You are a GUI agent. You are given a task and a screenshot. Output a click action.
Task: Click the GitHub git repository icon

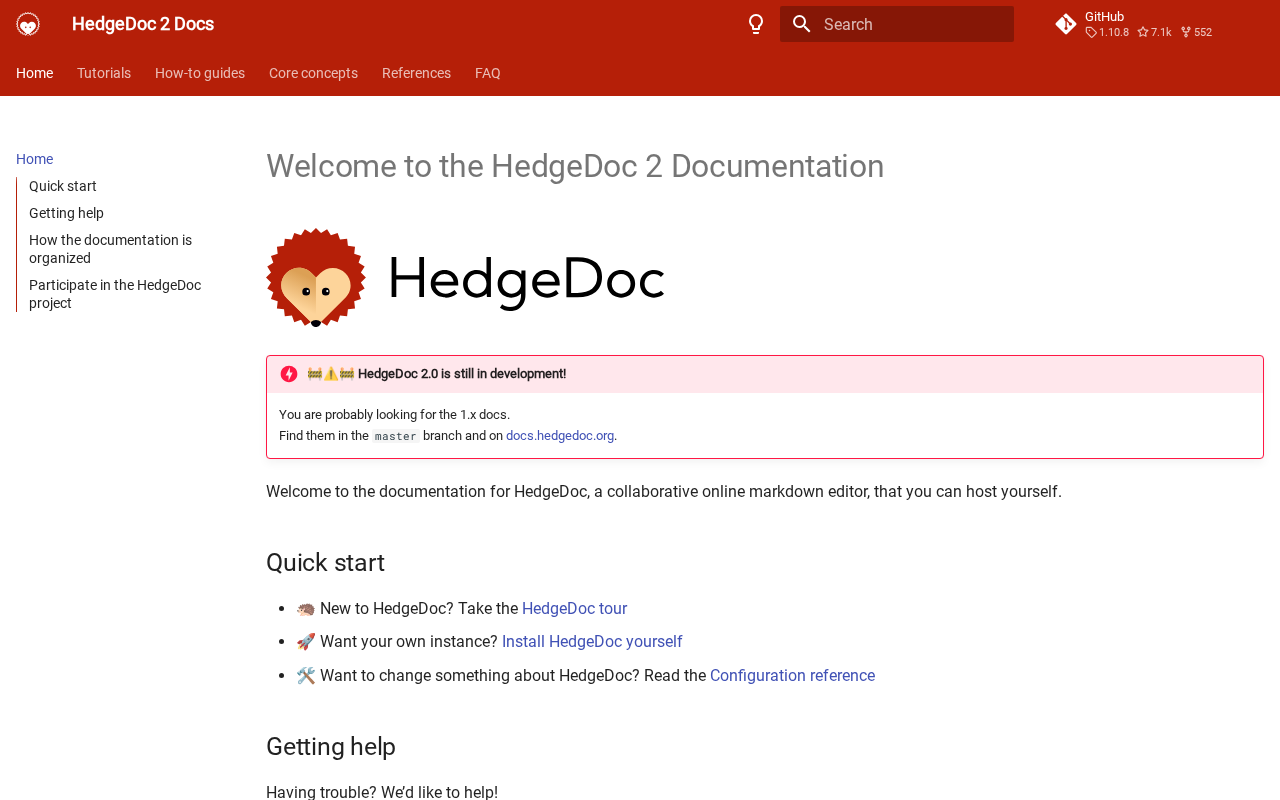(1066, 24)
